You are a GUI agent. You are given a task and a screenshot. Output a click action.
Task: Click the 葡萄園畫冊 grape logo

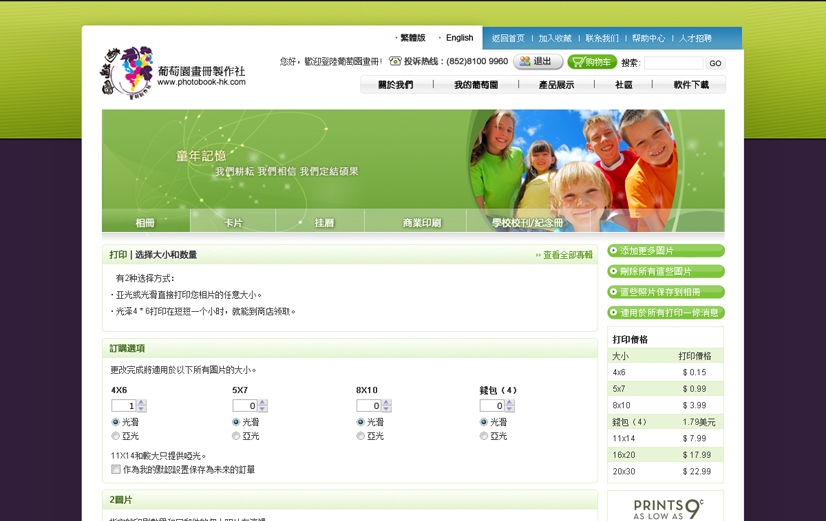click(x=127, y=72)
